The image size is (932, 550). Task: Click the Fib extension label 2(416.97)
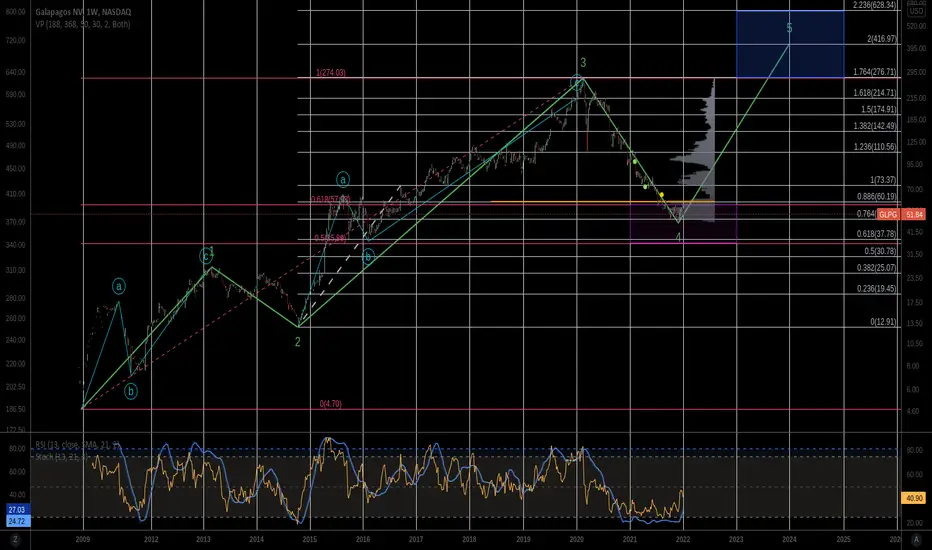pos(881,39)
